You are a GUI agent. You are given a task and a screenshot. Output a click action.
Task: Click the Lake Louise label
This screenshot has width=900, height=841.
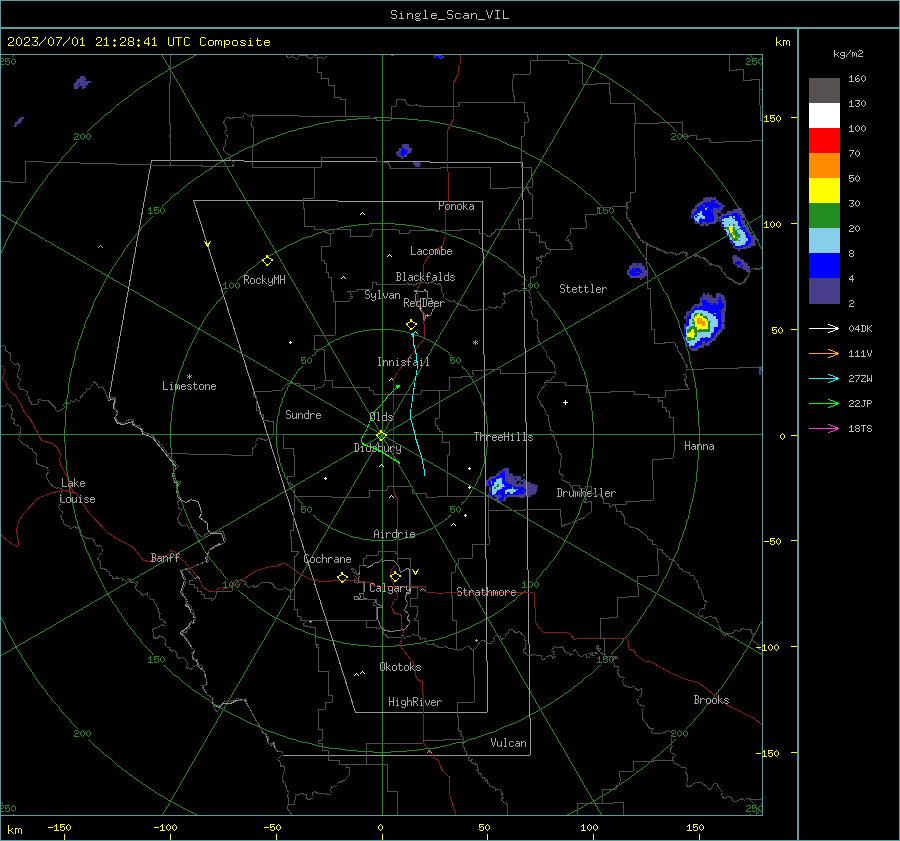[77, 491]
